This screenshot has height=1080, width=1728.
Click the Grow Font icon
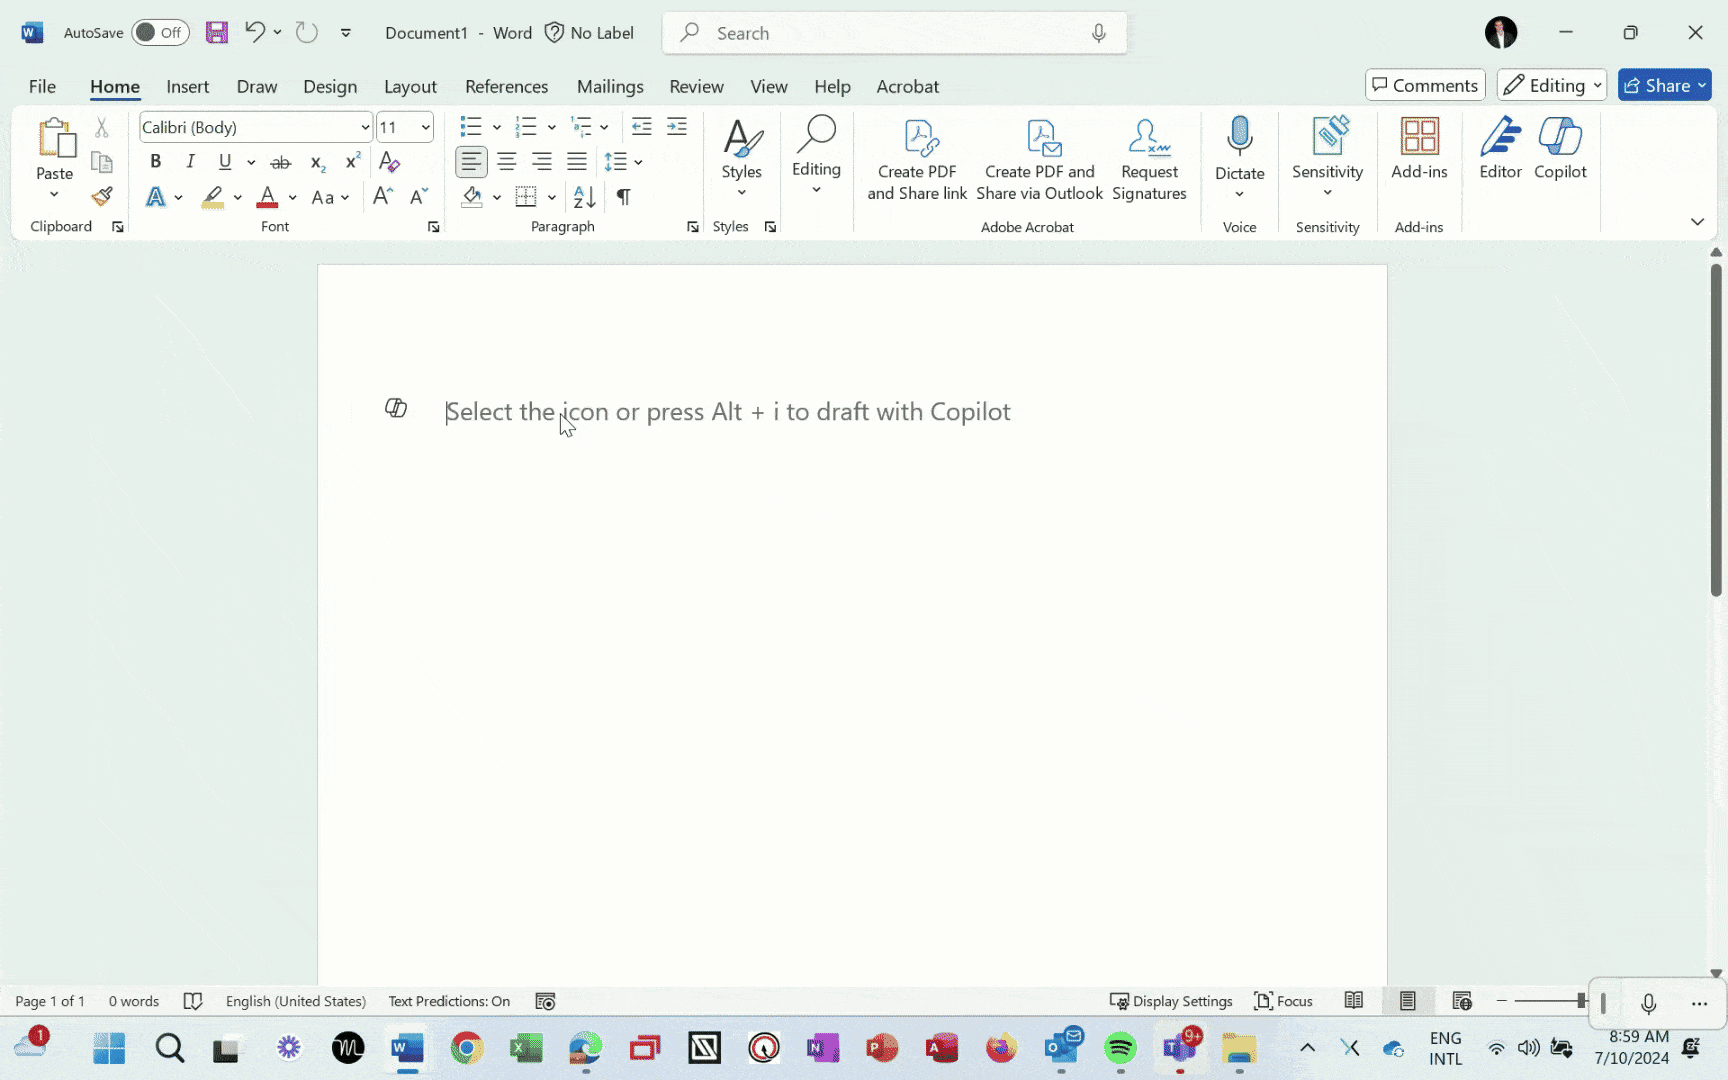(x=382, y=196)
